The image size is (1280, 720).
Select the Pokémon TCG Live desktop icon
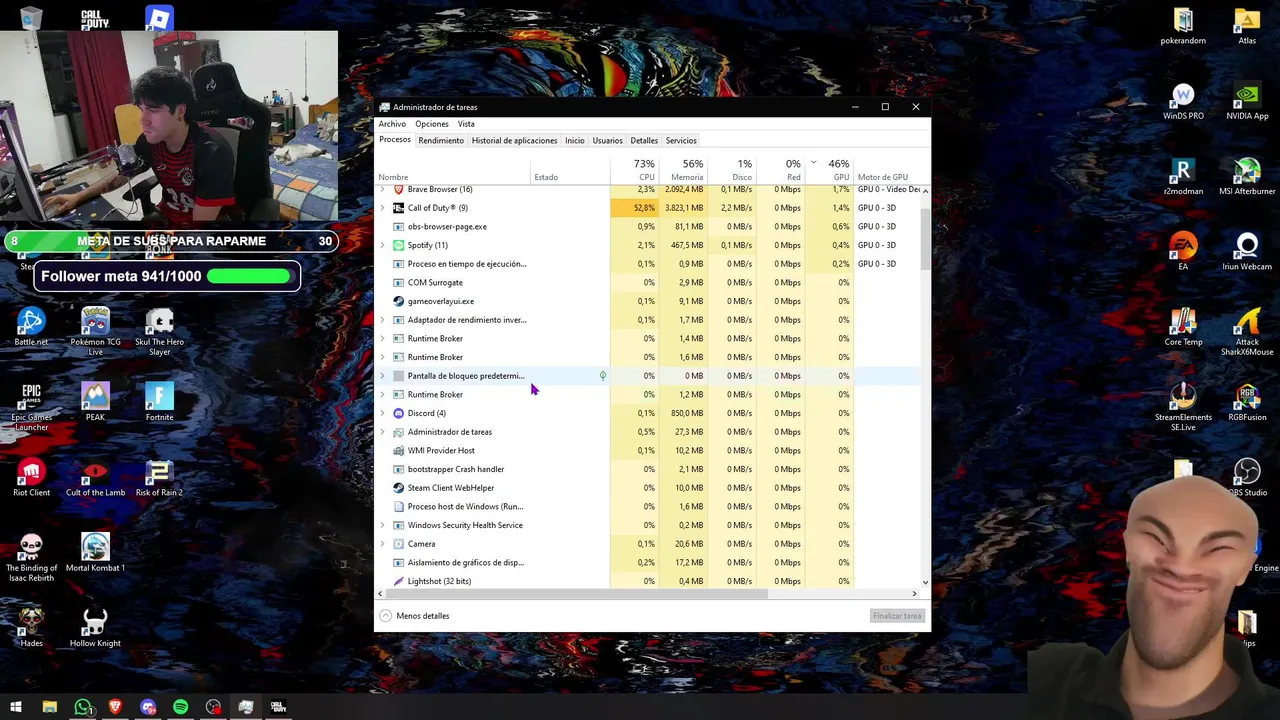[95, 331]
